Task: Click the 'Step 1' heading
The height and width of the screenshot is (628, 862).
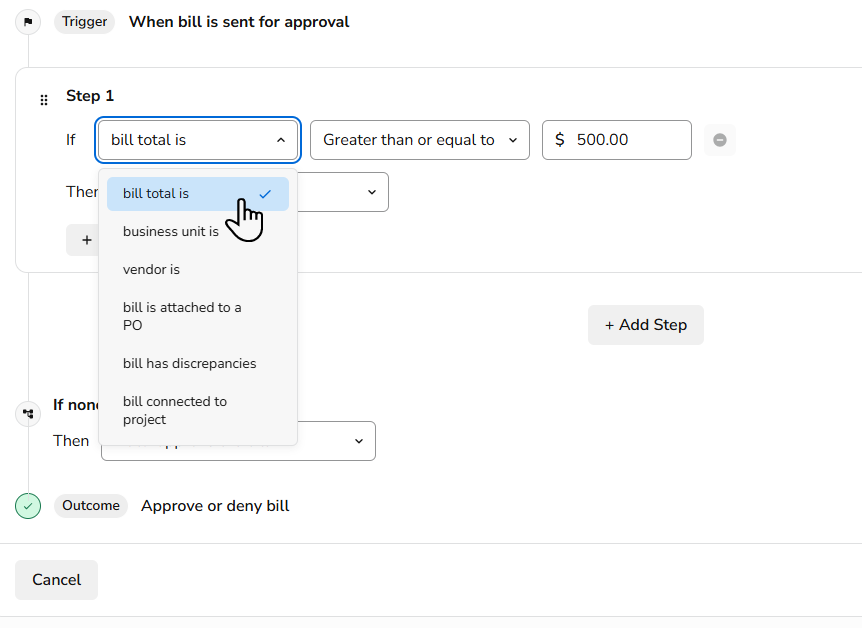Action: tap(90, 96)
